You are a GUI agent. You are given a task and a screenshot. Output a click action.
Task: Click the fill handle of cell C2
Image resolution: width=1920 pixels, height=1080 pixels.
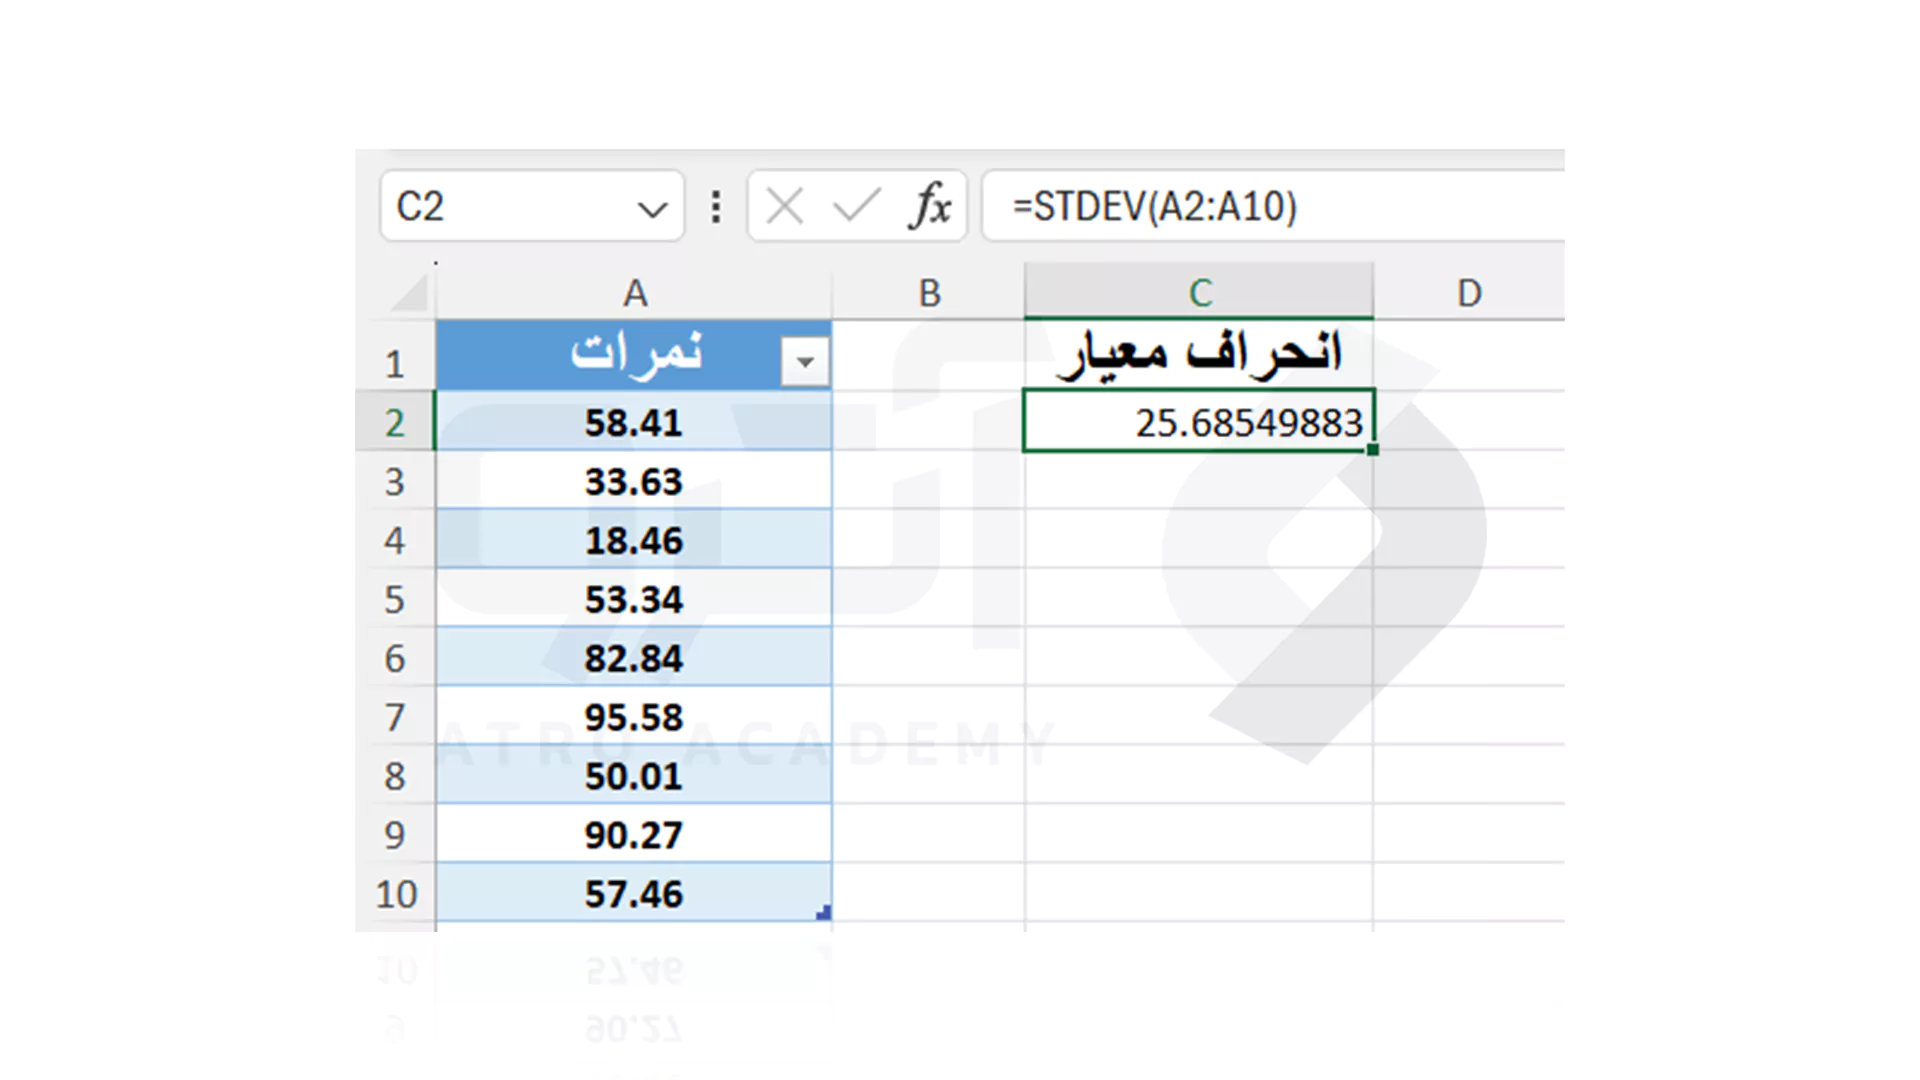tap(1373, 450)
